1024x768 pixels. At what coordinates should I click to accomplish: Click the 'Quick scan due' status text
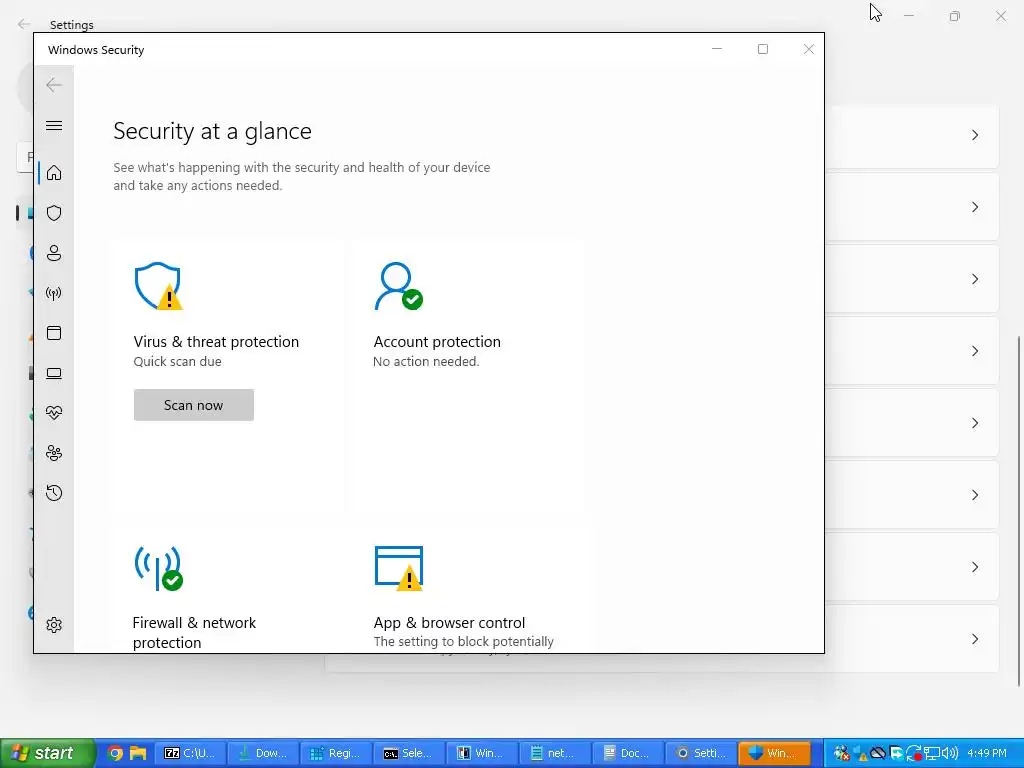pos(178,361)
